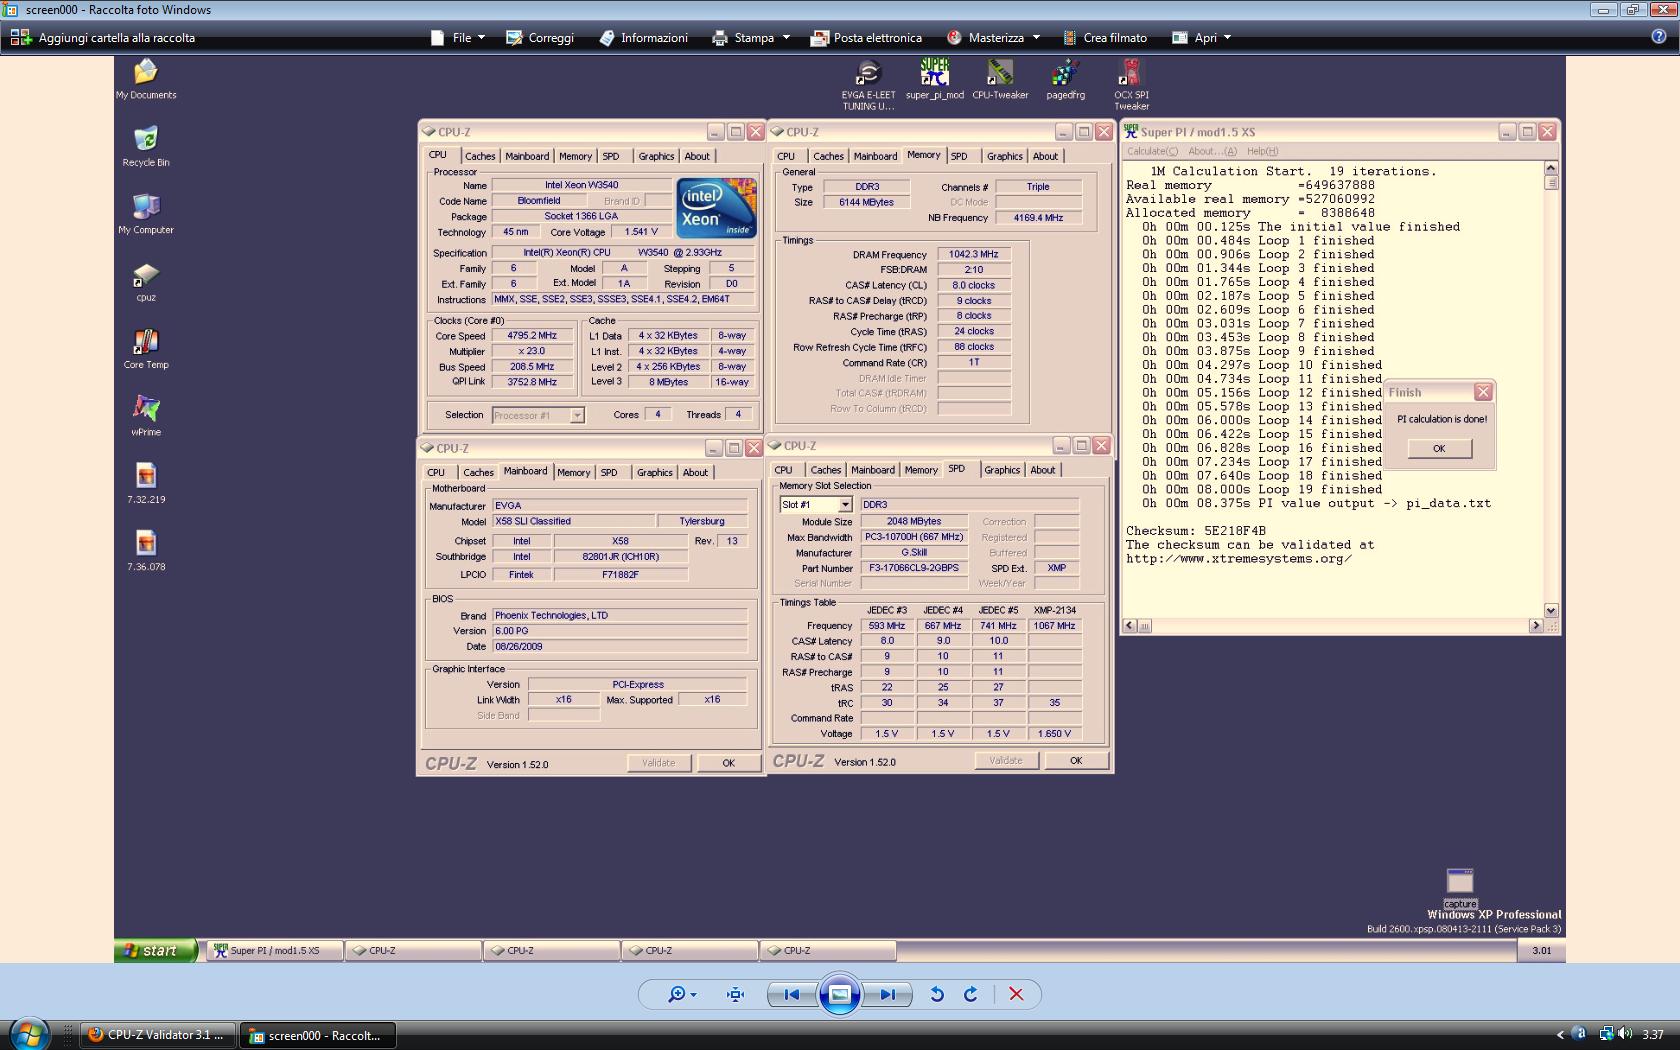1680x1050 pixels.
Task: Select the About tab in bottom-left CPU-Z Mainboard window
Action: [x=695, y=472]
